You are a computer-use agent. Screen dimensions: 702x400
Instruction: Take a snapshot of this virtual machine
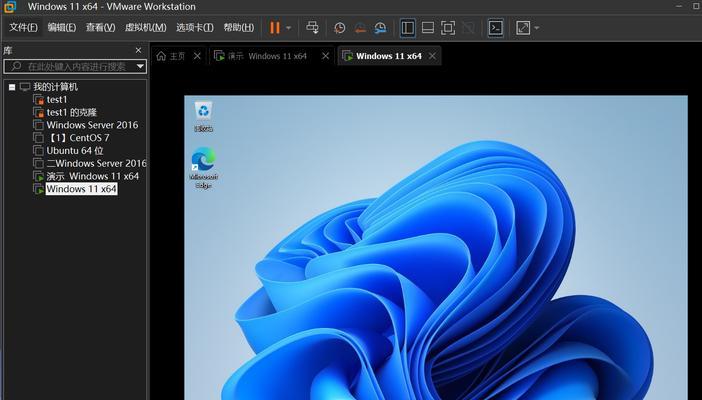click(x=339, y=28)
